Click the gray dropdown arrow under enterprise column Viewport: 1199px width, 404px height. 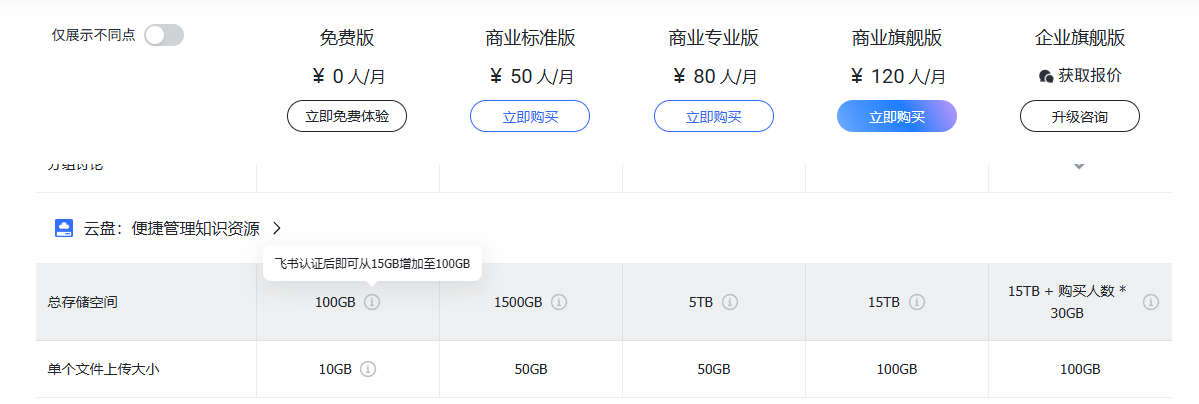[x=1079, y=167]
